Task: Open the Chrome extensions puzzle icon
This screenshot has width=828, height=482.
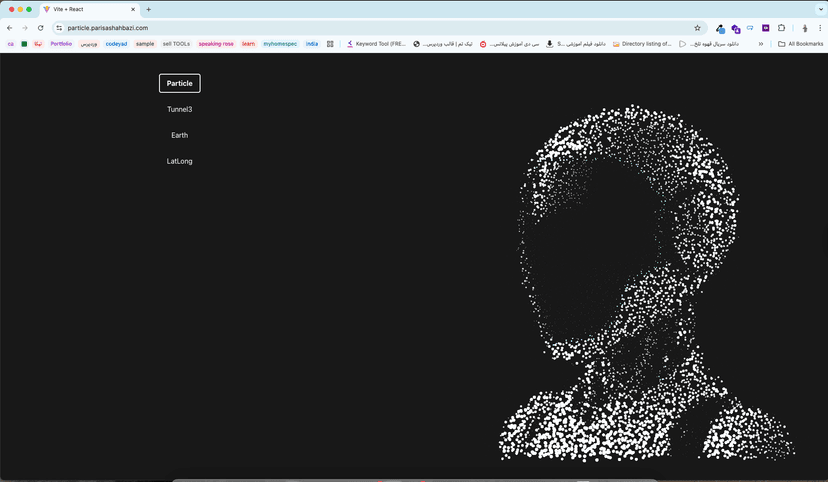Action: pos(782,28)
